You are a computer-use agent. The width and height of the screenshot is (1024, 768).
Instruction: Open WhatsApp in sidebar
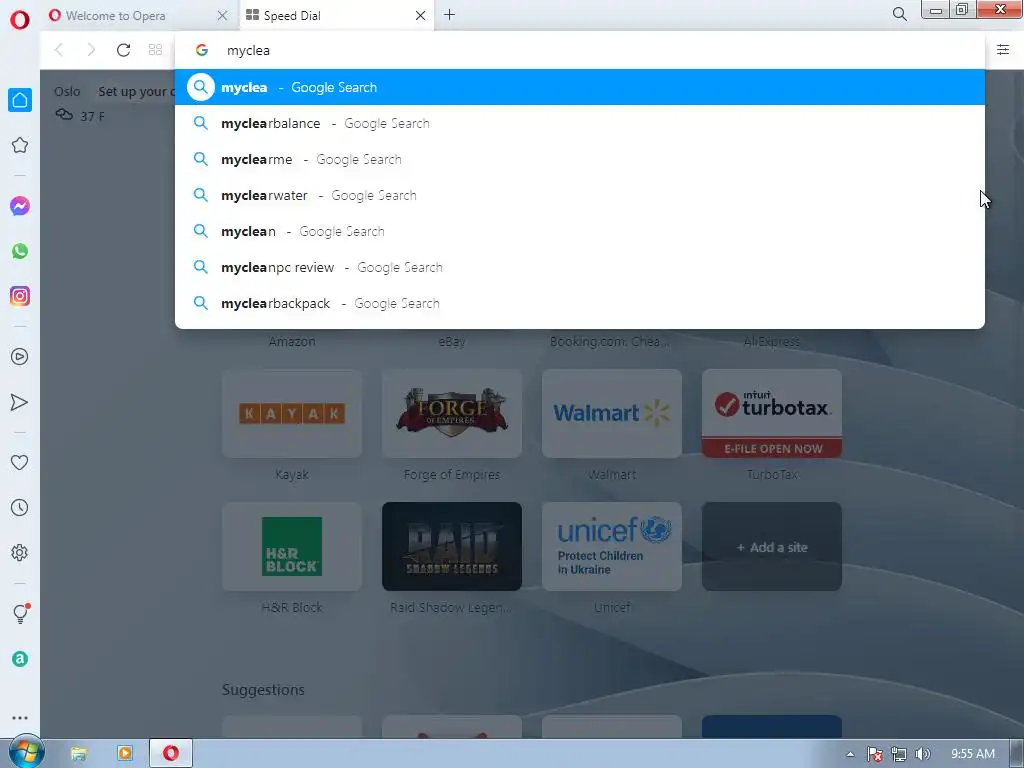tap(20, 251)
